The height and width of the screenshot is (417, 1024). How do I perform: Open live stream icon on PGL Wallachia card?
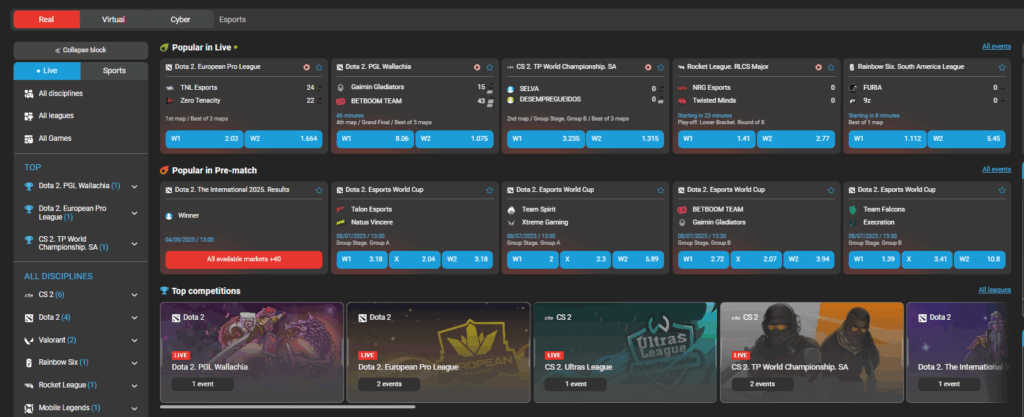pos(477,67)
